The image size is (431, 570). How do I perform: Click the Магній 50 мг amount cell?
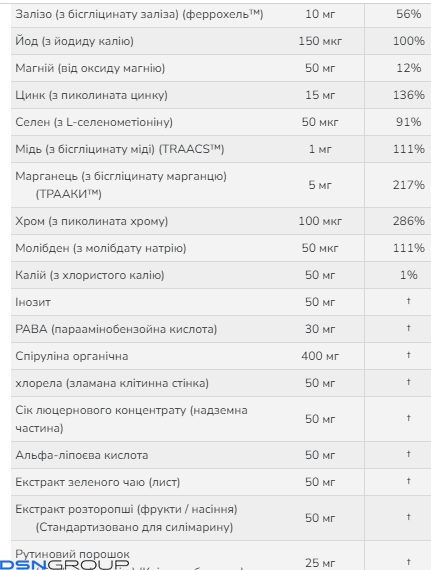pyautogui.click(x=320, y=68)
